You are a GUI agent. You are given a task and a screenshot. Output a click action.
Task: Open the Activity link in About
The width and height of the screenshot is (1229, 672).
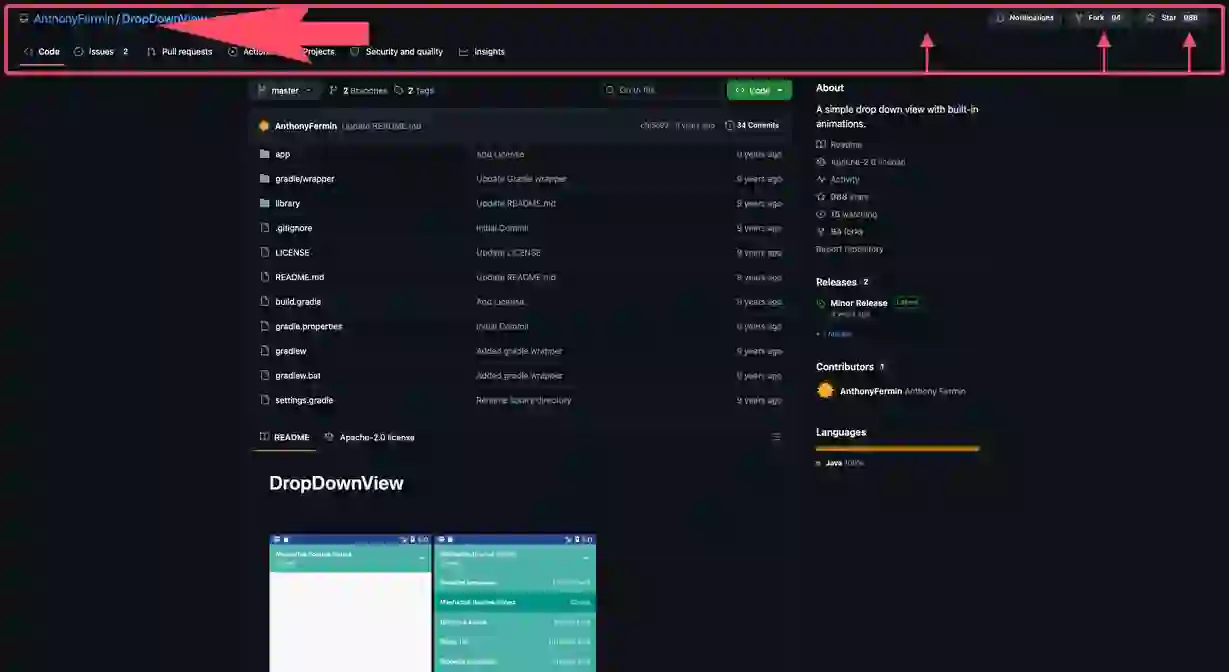click(838, 180)
